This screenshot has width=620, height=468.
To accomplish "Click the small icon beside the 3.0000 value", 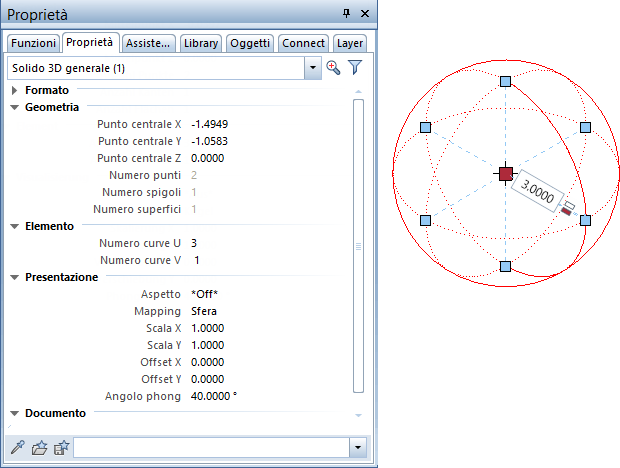I will point(567,208).
